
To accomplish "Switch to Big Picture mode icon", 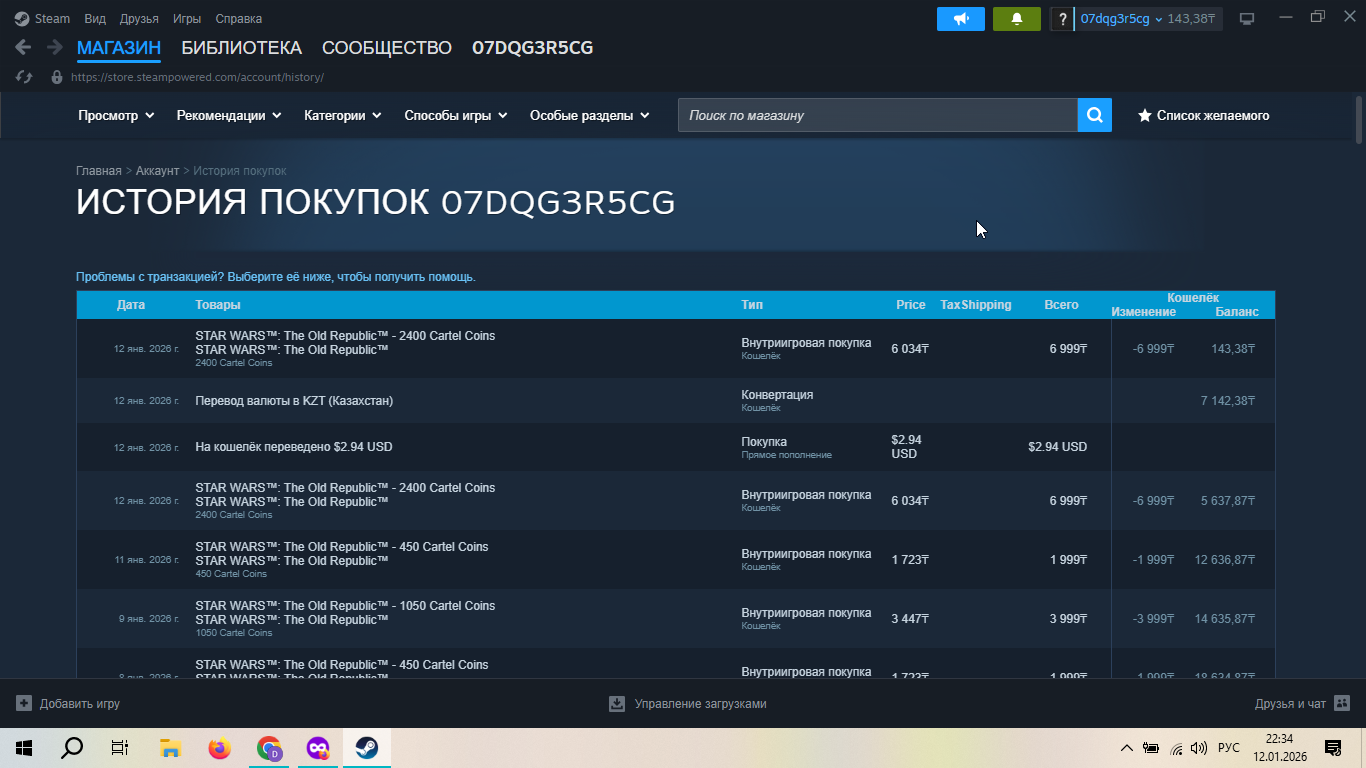I will (x=1247, y=19).
